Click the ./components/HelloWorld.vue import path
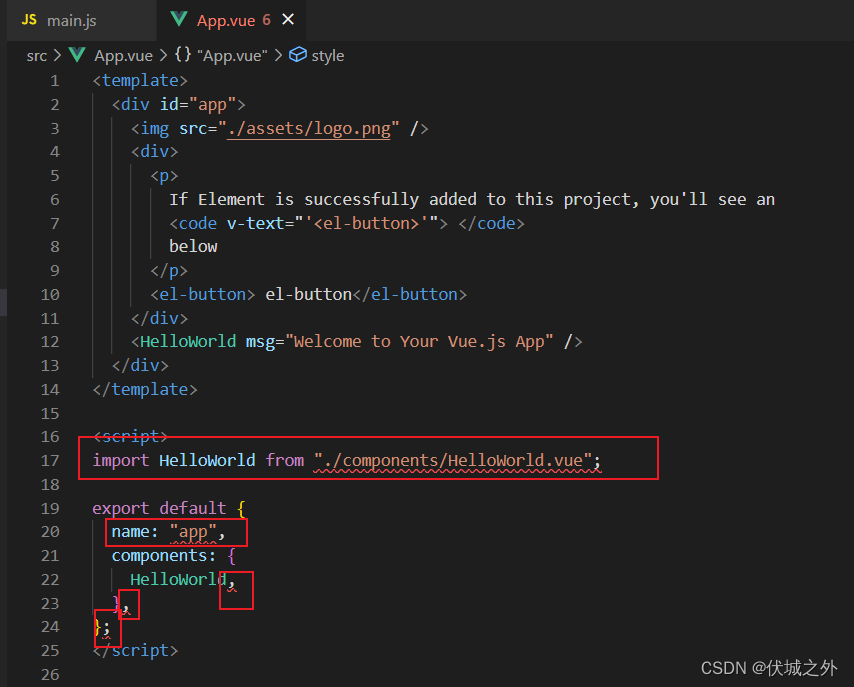The image size is (854, 687). tap(453, 460)
